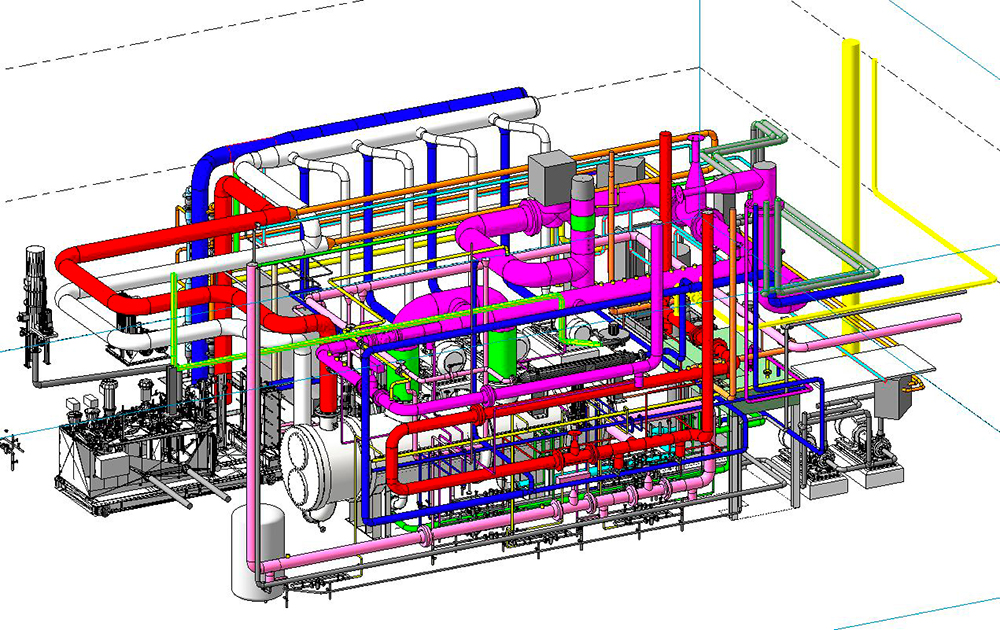Image resolution: width=1000 pixels, height=630 pixels.
Task: Select the tall thick yellow vertical pipe
Action: click(851, 191)
